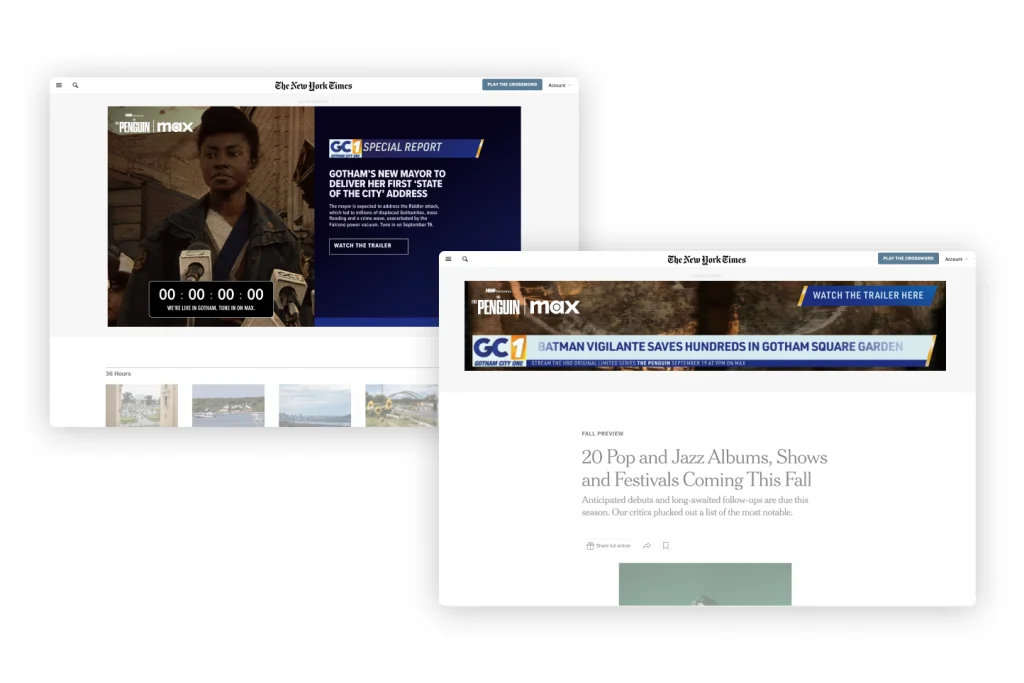Click the GC1 Gotham City One banner logo
This screenshot has width=1024, height=683.
[500, 348]
